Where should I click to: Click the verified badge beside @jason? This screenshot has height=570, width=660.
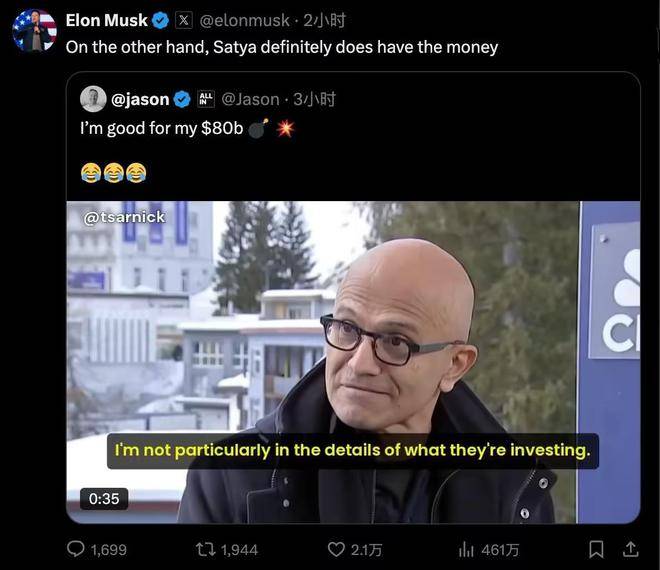pyautogui.click(x=183, y=99)
